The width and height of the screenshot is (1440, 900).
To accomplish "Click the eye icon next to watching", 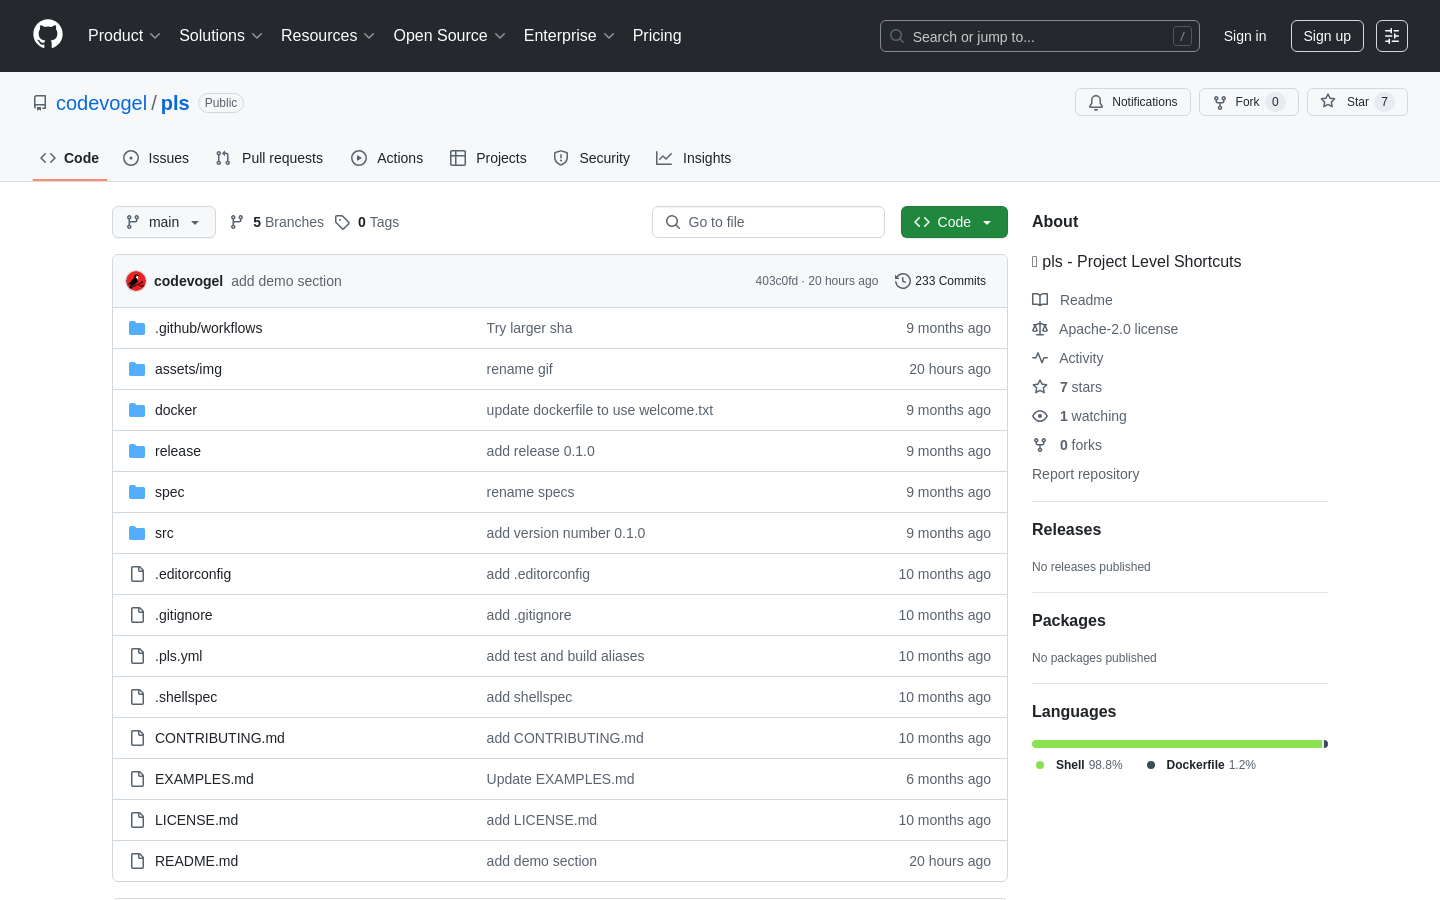I will click(1040, 416).
